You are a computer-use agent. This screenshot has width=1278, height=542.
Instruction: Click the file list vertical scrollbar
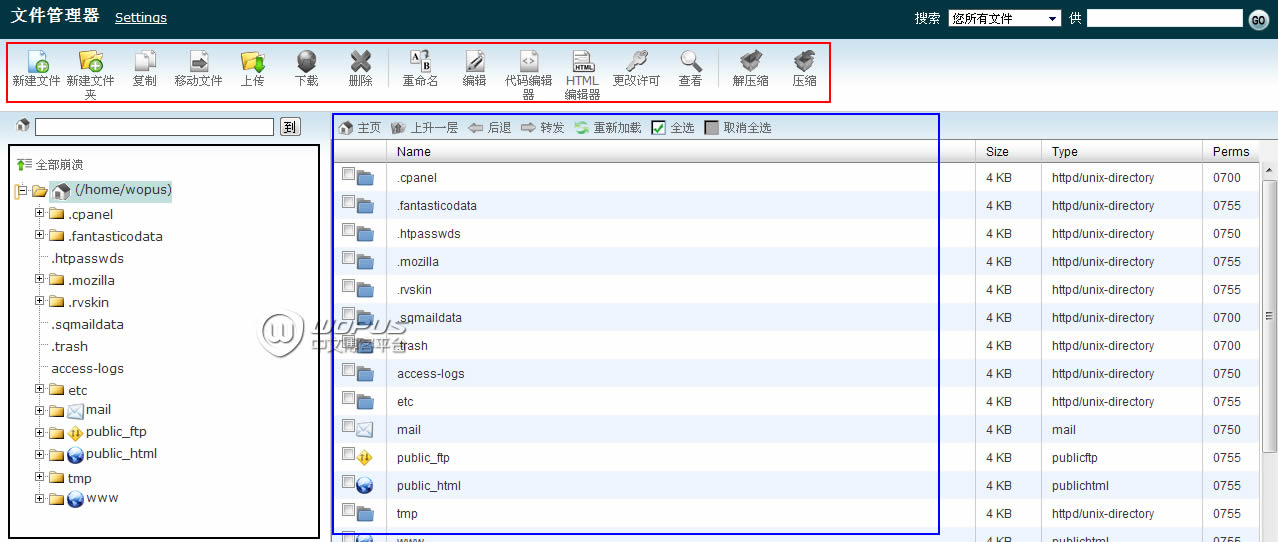coord(1269,317)
